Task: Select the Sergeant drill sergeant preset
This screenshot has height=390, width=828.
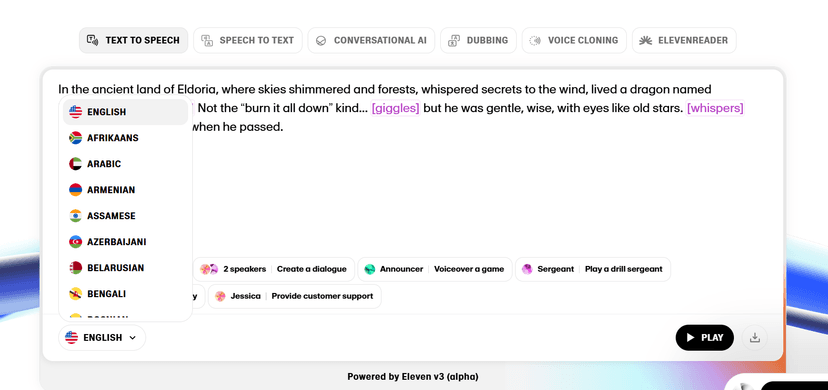Action: pyautogui.click(x=592, y=269)
